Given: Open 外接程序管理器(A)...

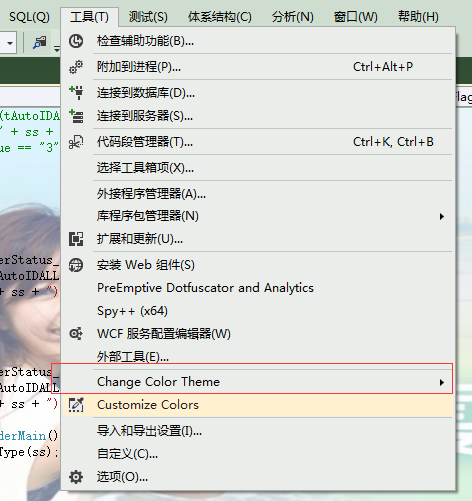Looking at the screenshot, I should (257, 193).
